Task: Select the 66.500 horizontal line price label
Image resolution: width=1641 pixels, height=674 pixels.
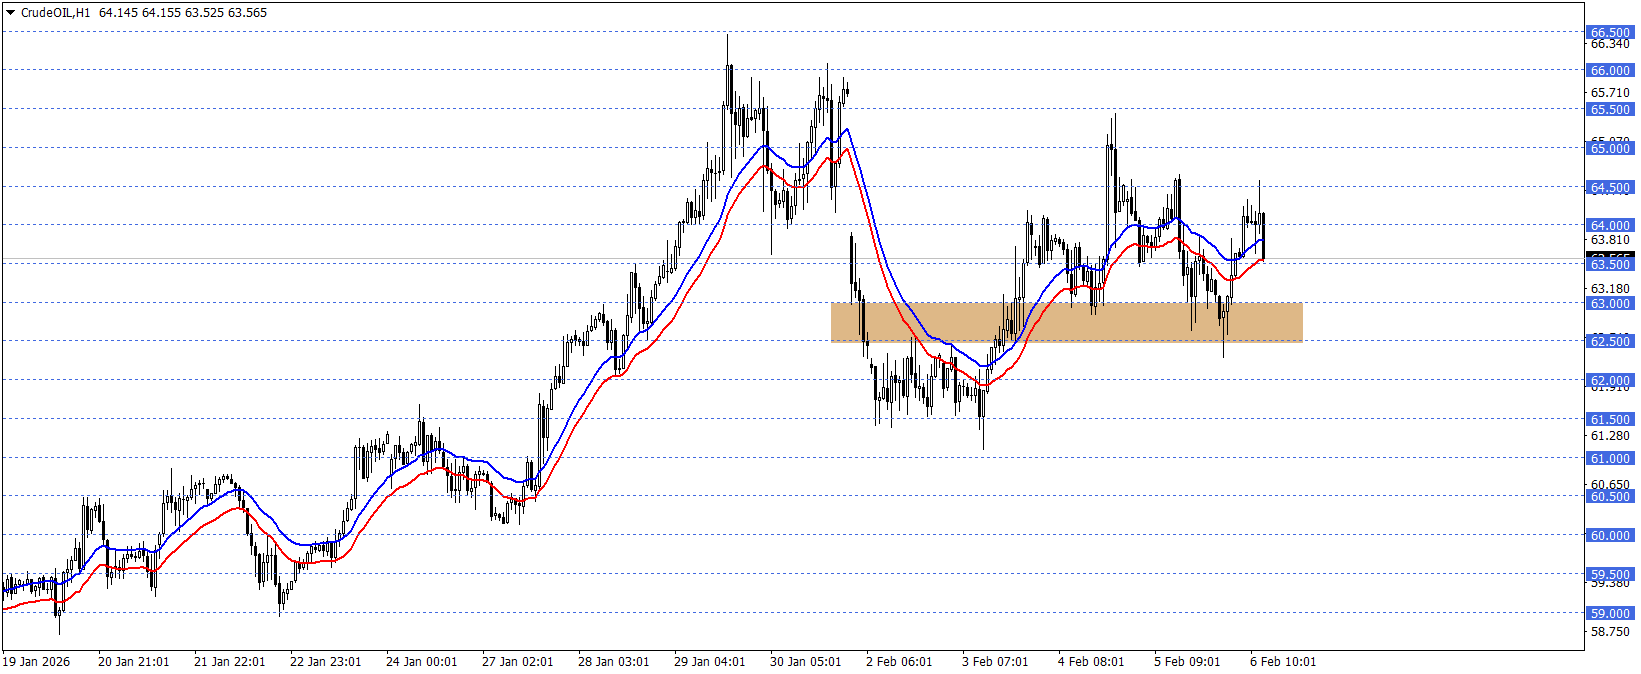Action: pyautogui.click(x=1610, y=32)
